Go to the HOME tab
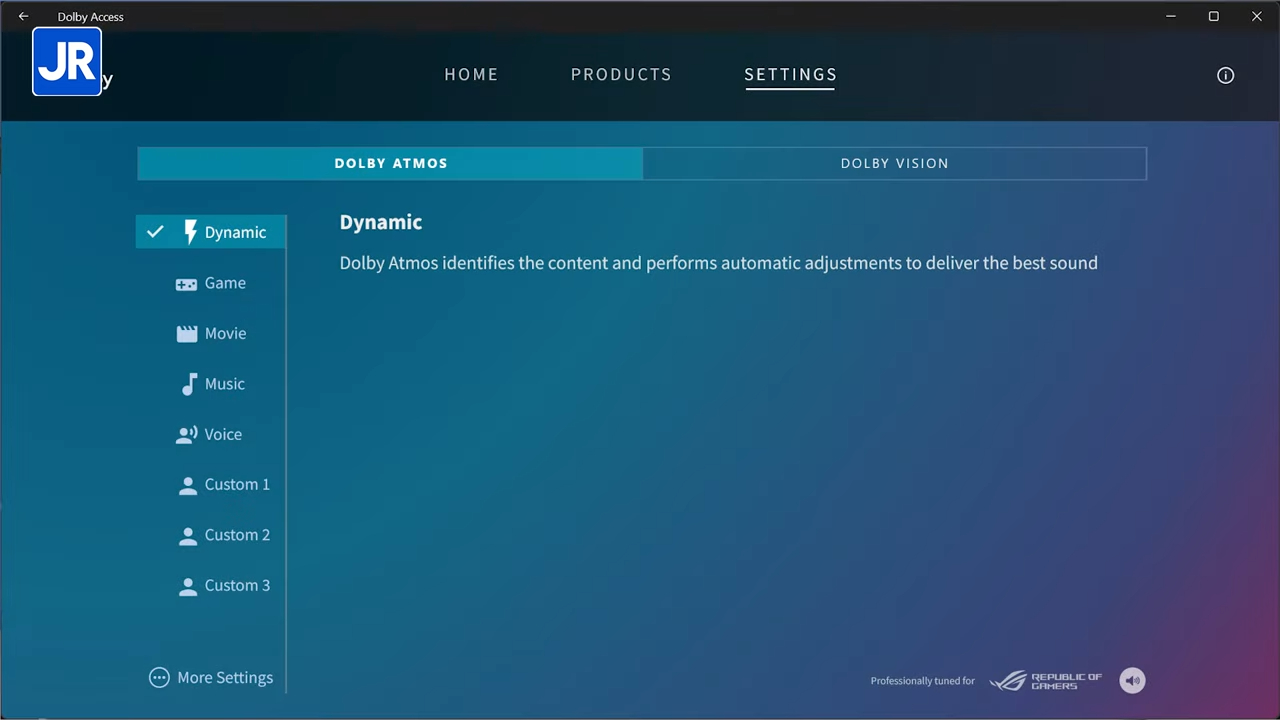Image resolution: width=1280 pixels, height=720 pixels. [471, 75]
